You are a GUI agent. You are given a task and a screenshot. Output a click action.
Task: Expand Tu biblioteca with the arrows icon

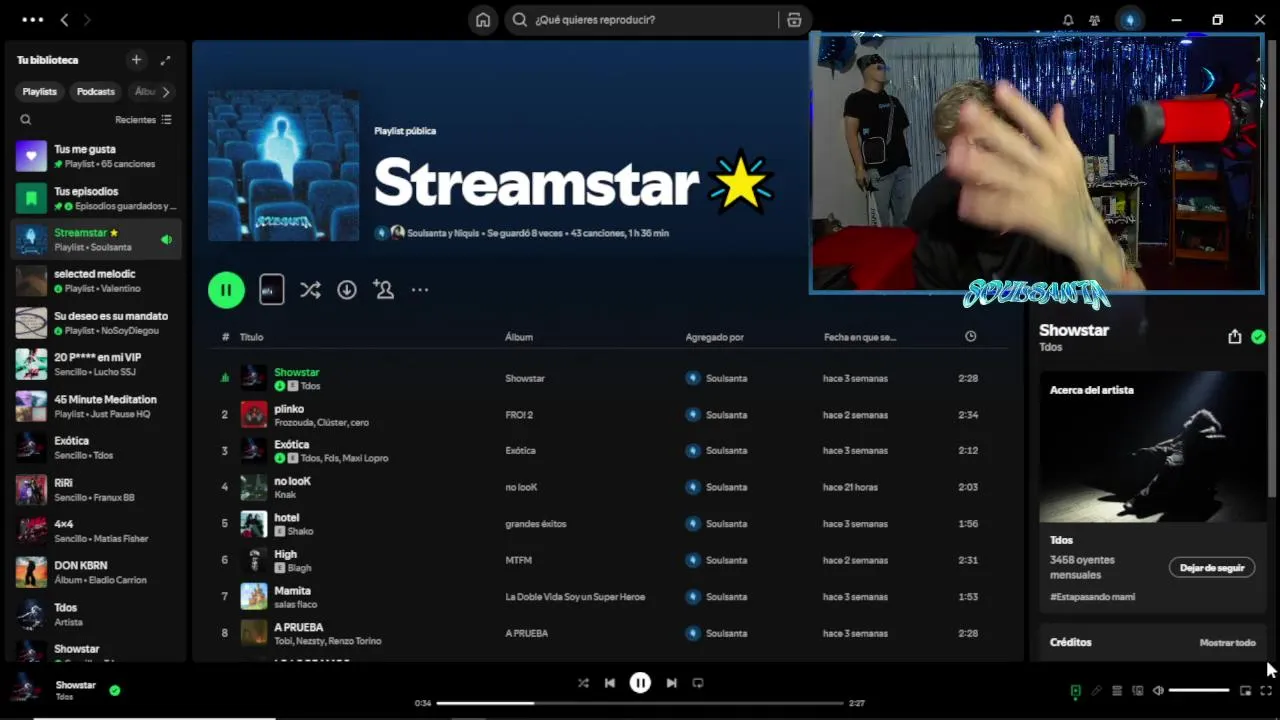(165, 60)
